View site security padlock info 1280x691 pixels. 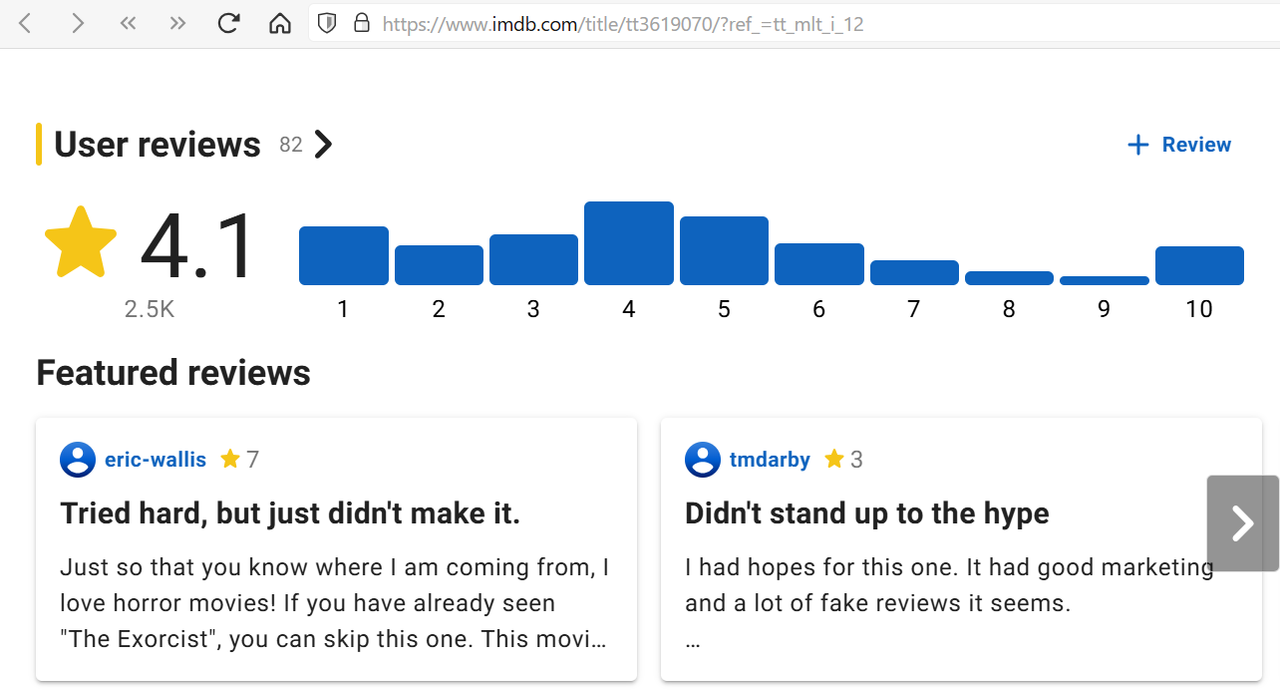pos(361,23)
